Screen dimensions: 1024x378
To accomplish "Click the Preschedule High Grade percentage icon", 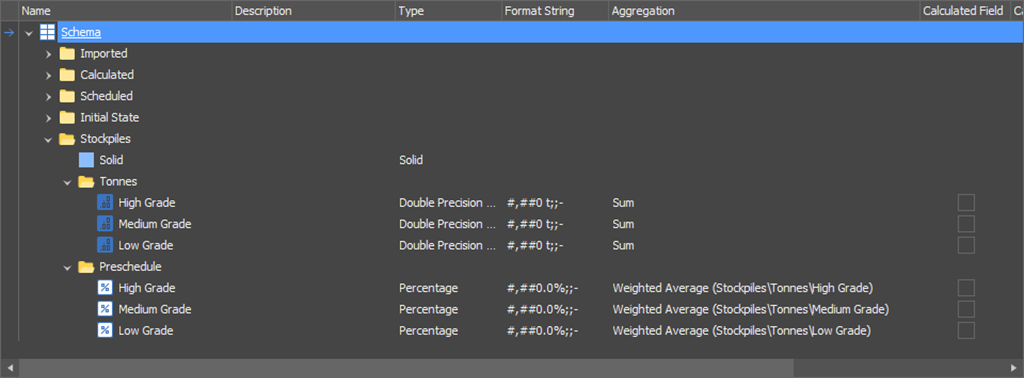I will pos(104,288).
